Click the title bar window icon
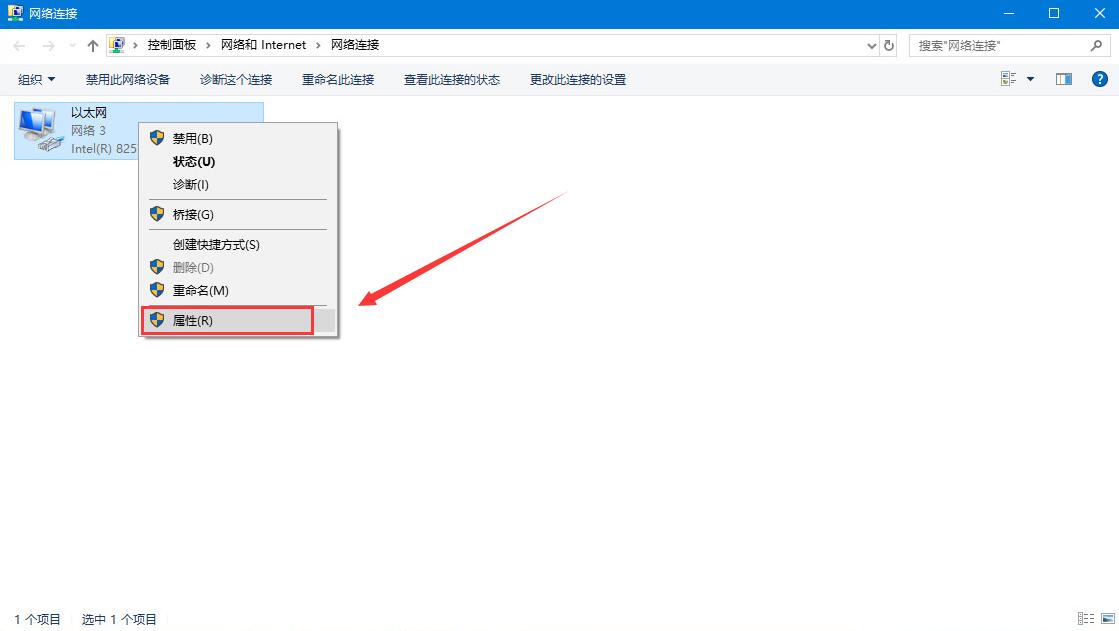This screenshot has height=631, width=1119. point(15,13)
